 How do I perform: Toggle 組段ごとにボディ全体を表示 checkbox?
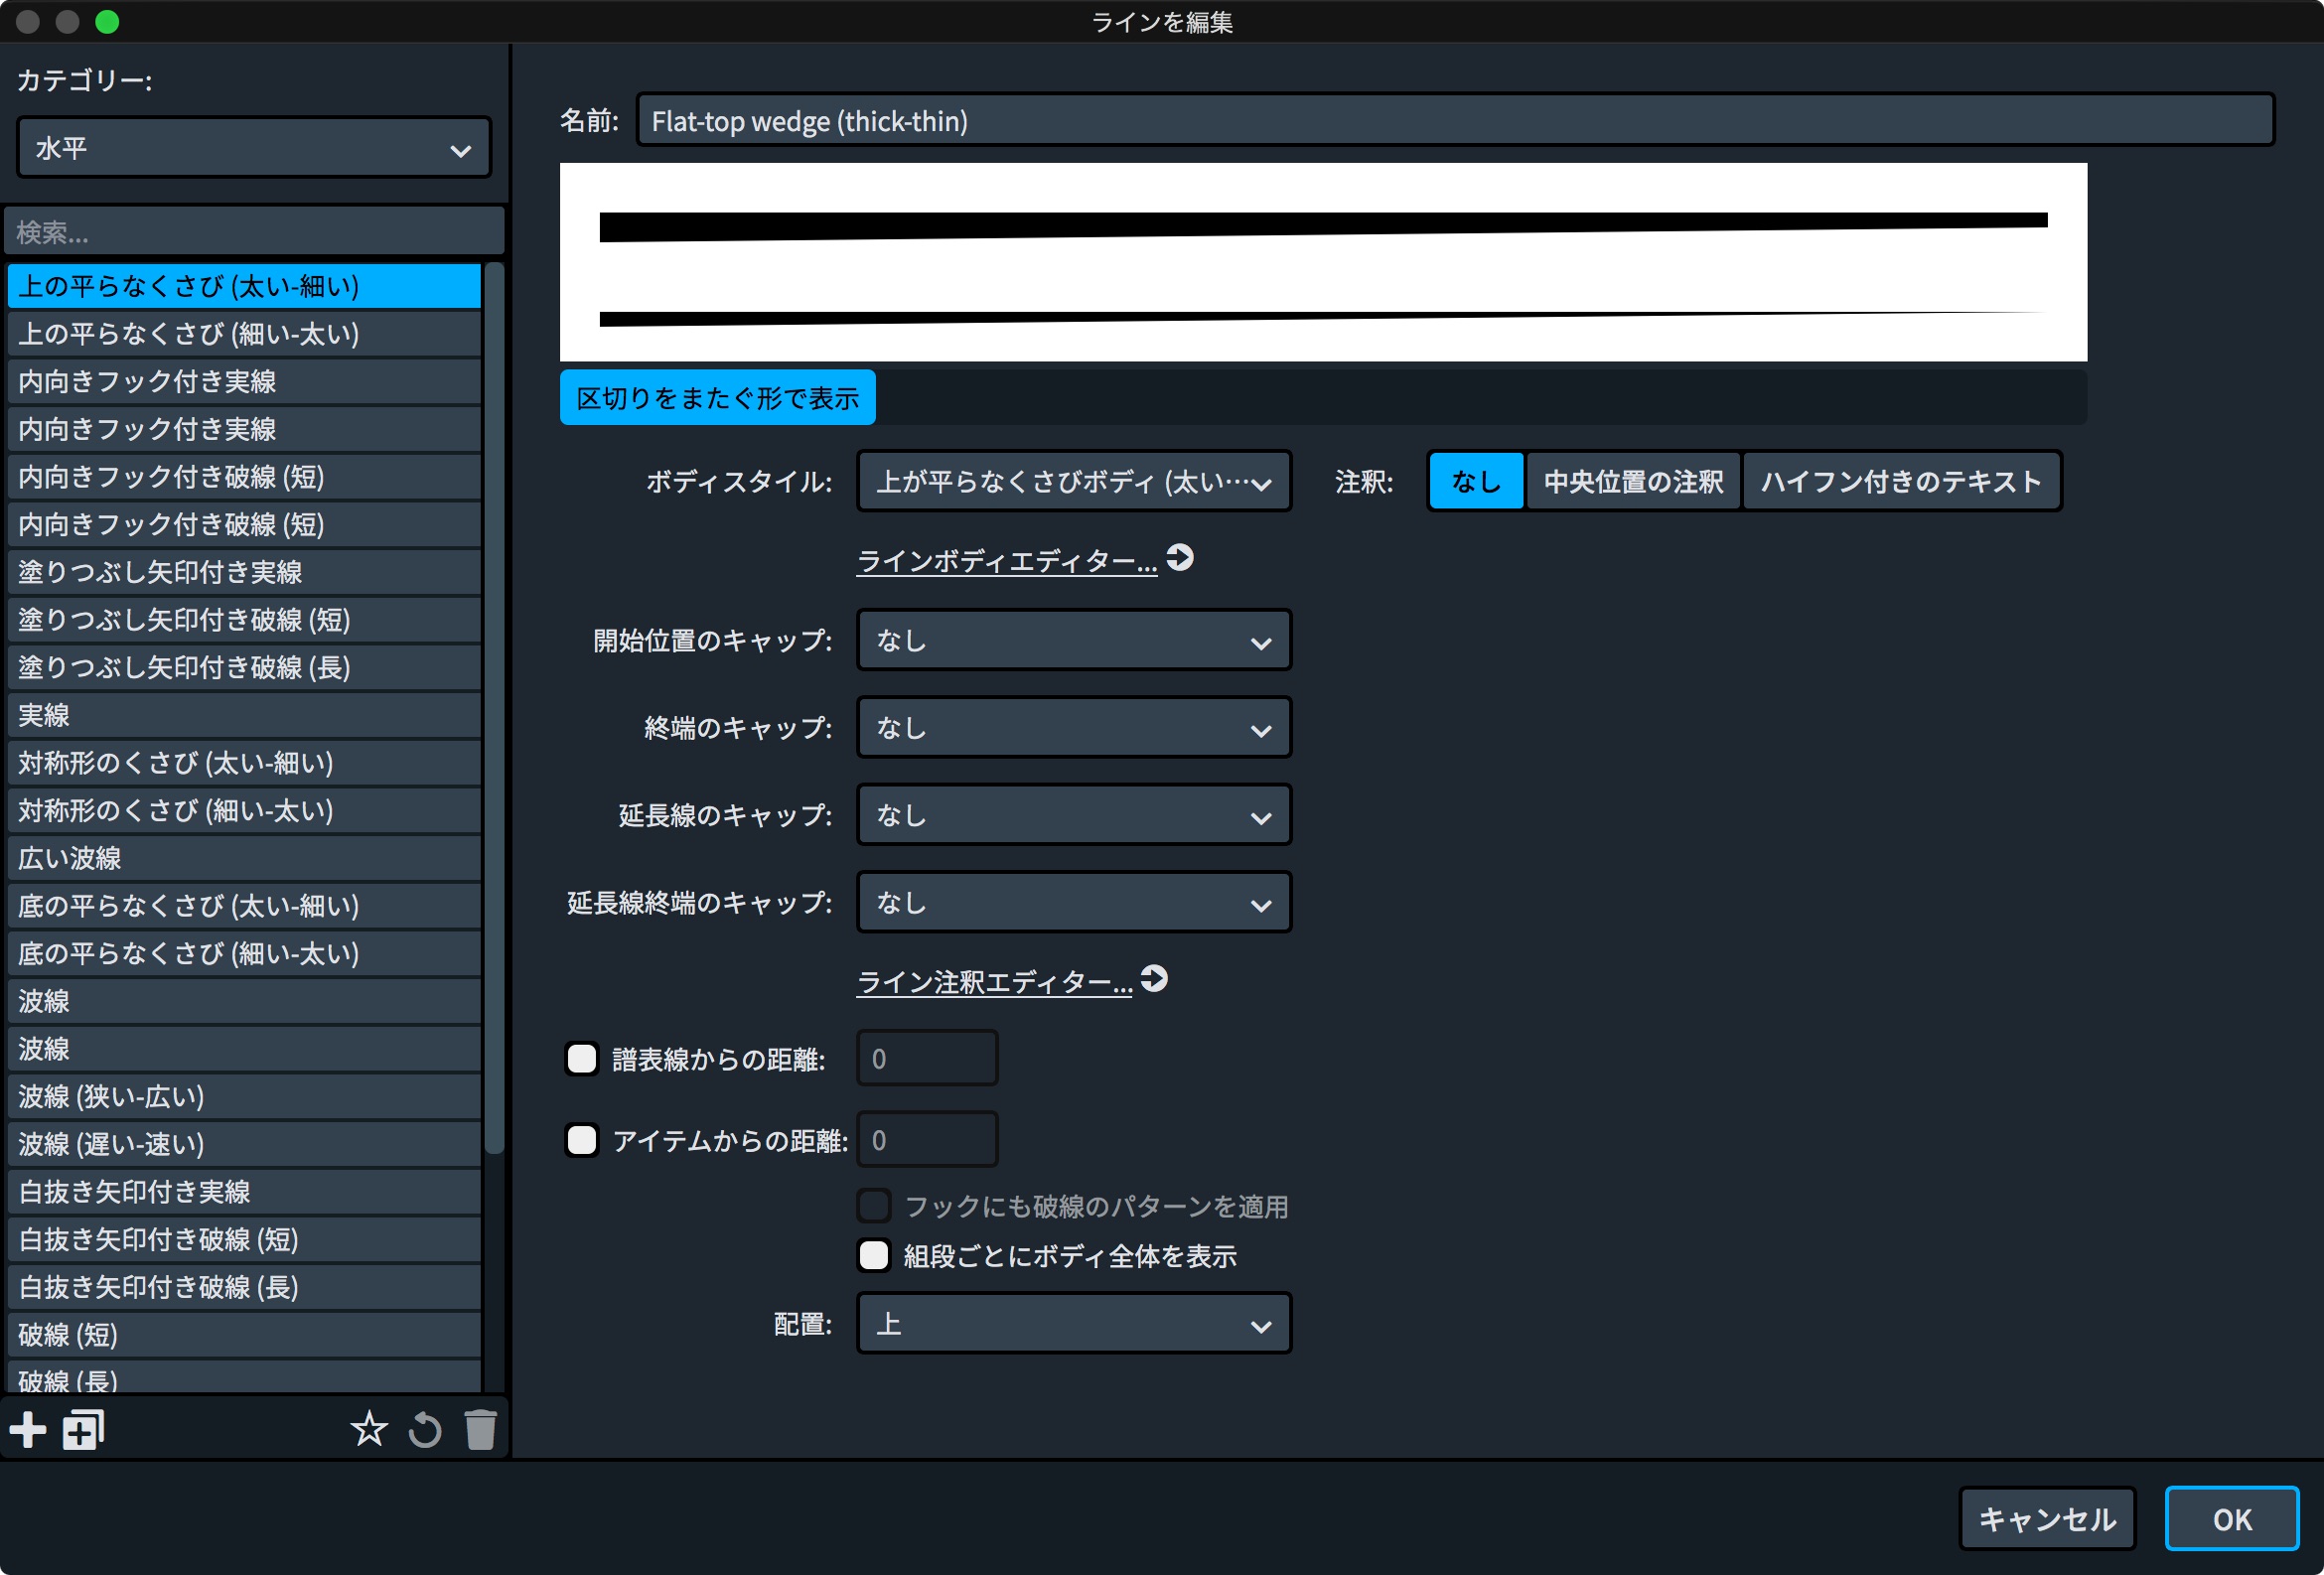tap(874, 1255)
